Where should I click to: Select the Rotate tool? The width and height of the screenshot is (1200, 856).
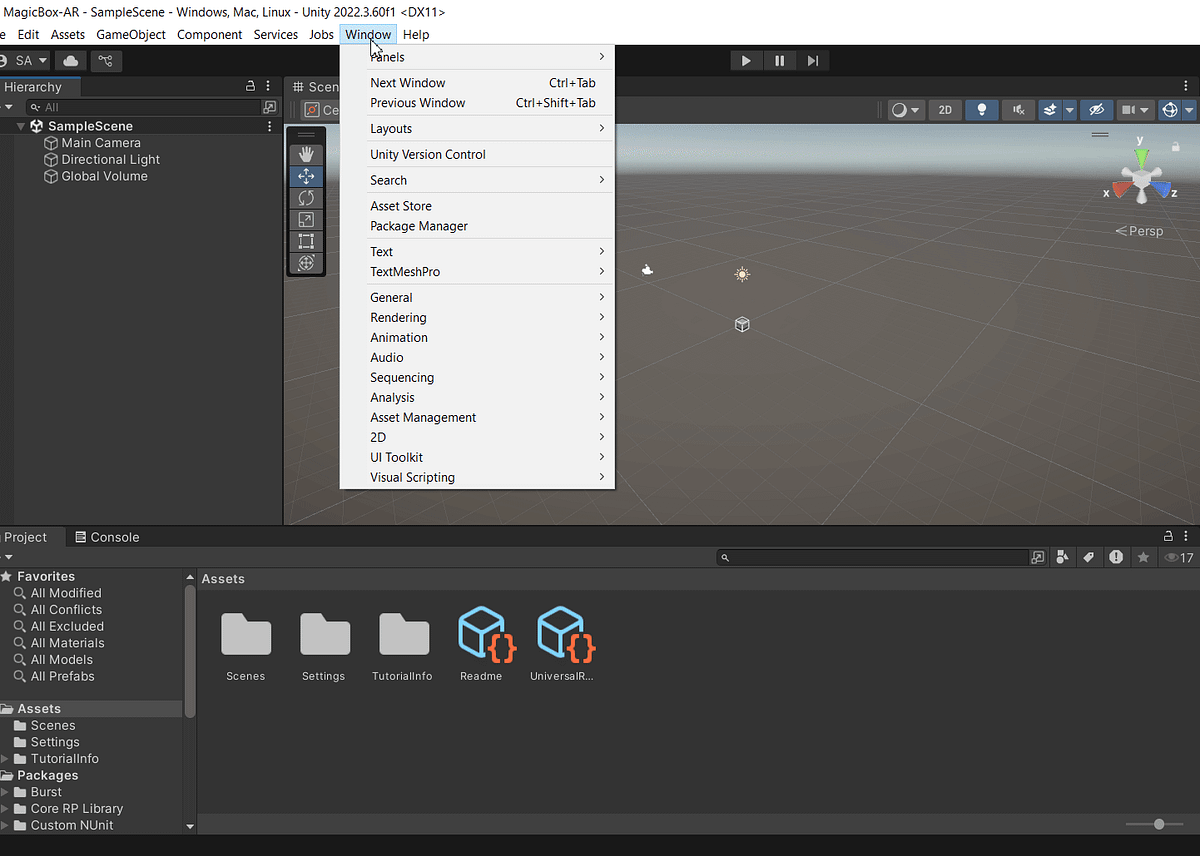click(306, 197)
